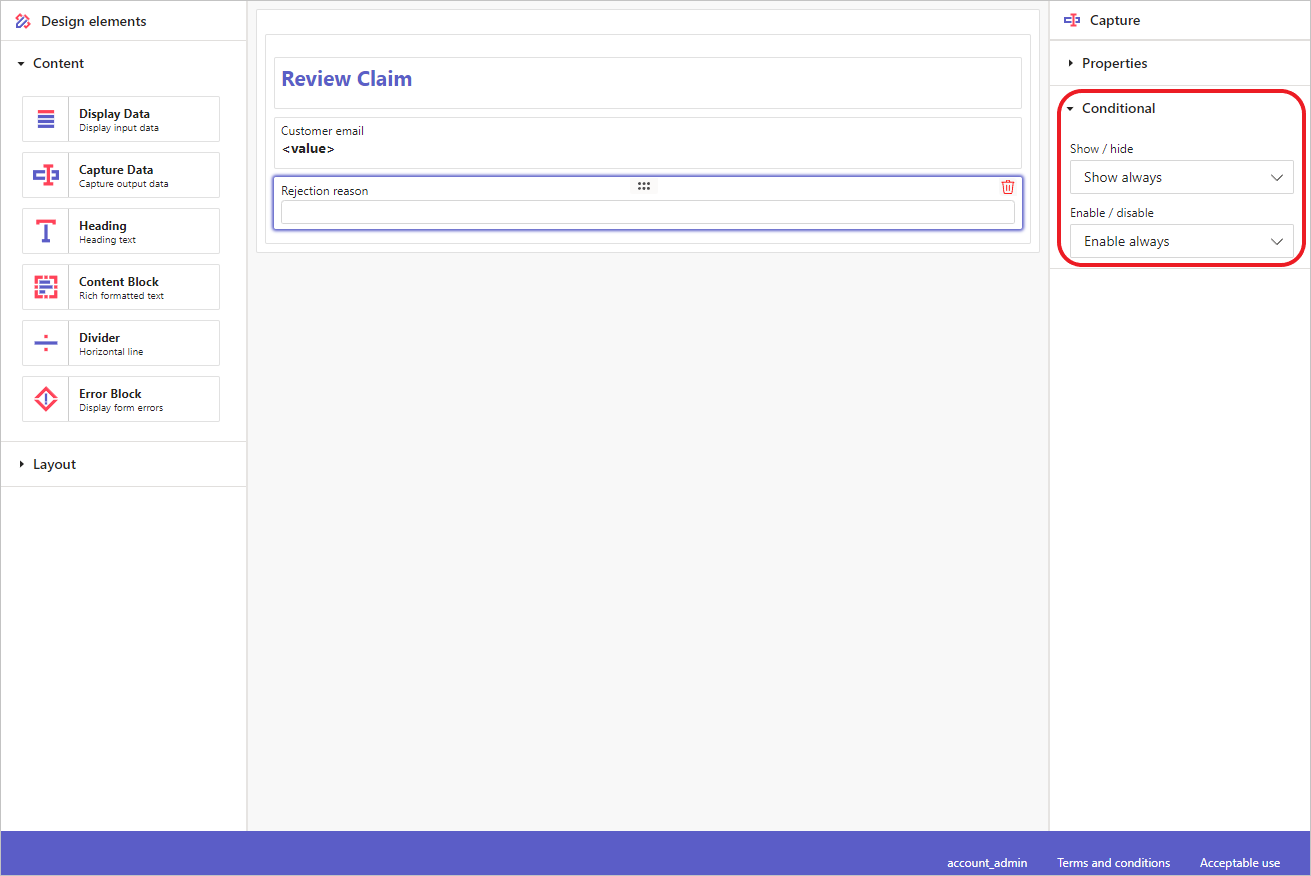Click the 'Display form errors' description text

121,408
